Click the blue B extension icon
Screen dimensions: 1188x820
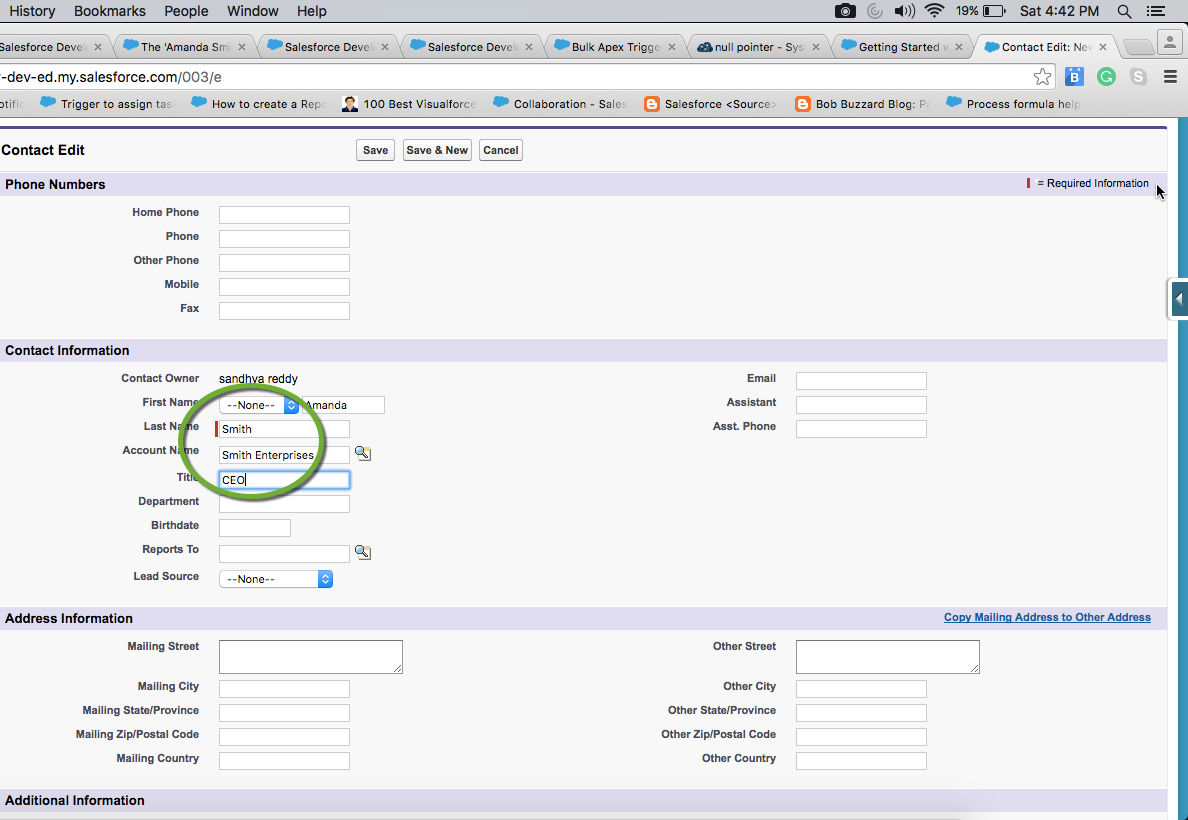point(1074,77)
